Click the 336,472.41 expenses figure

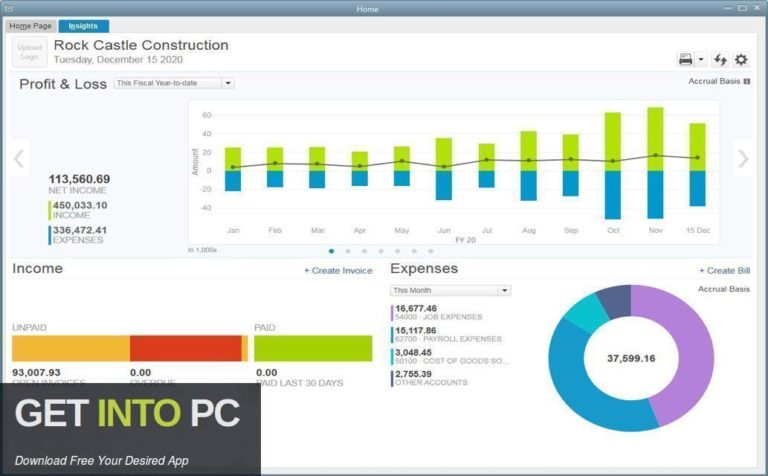pos(80,230)
